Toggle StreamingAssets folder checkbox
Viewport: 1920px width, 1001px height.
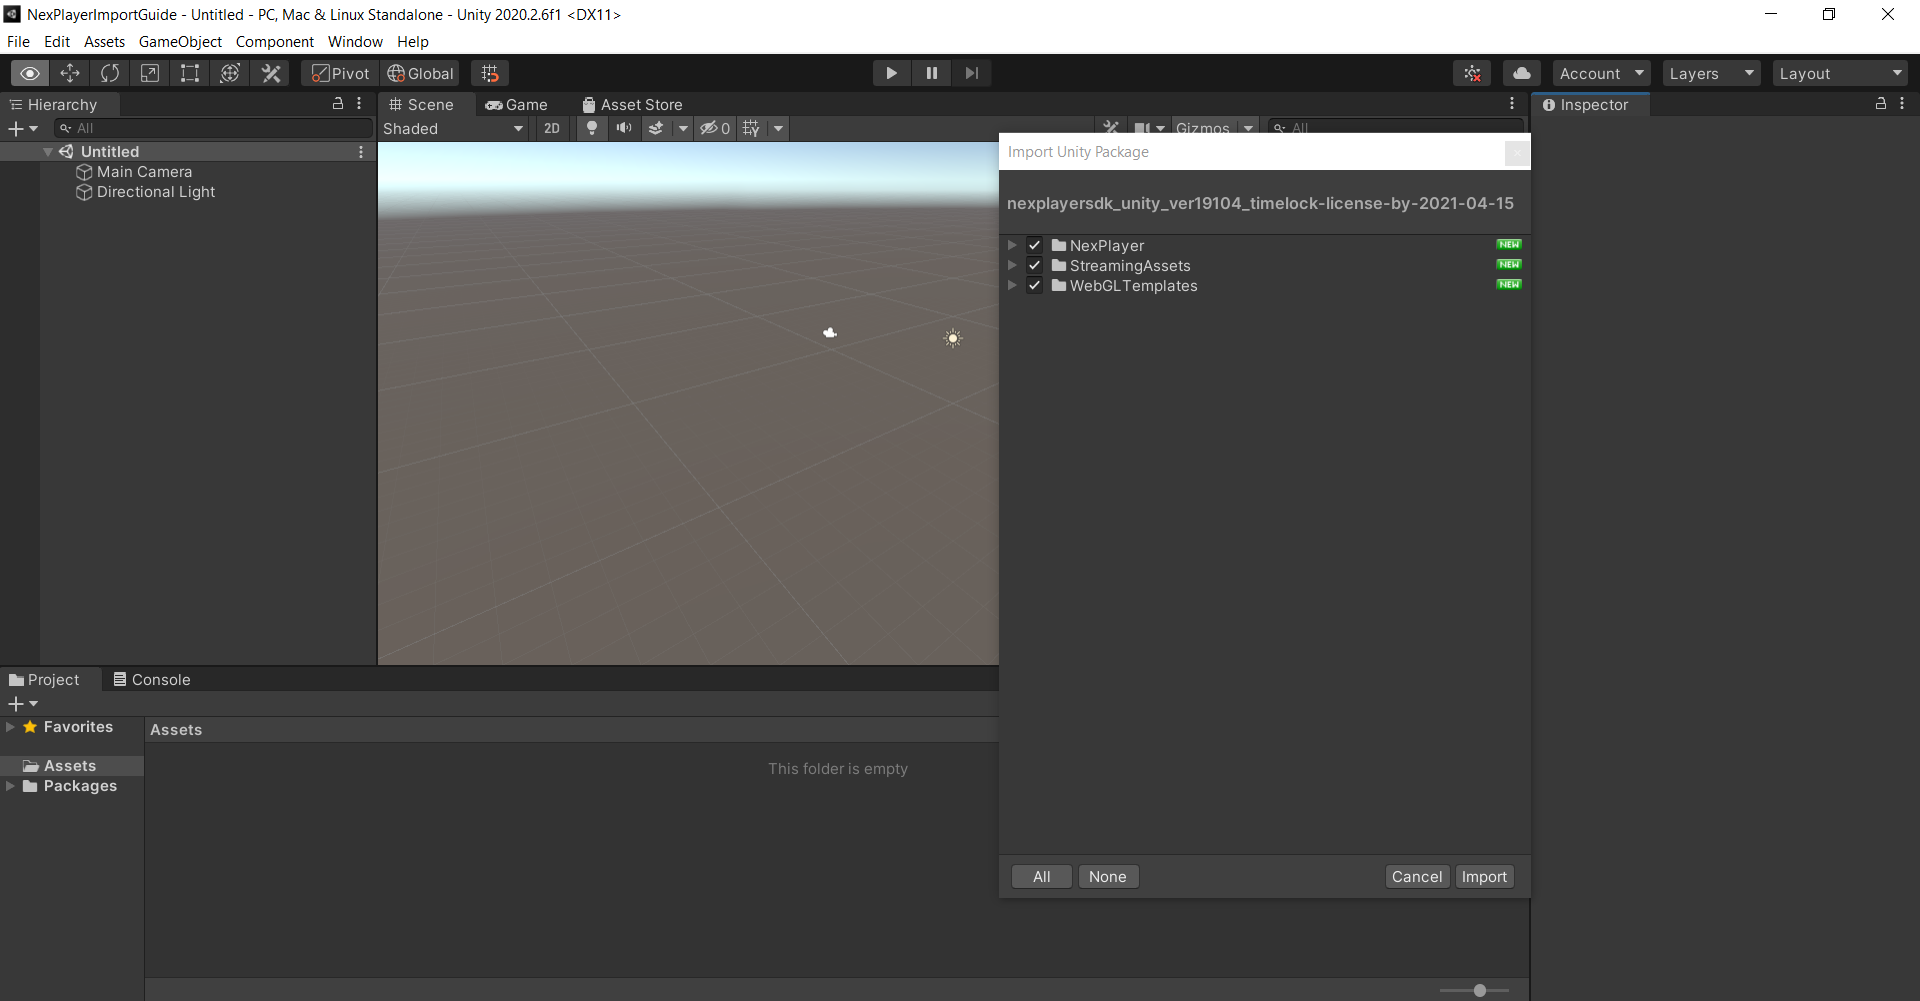[1035, 265]
